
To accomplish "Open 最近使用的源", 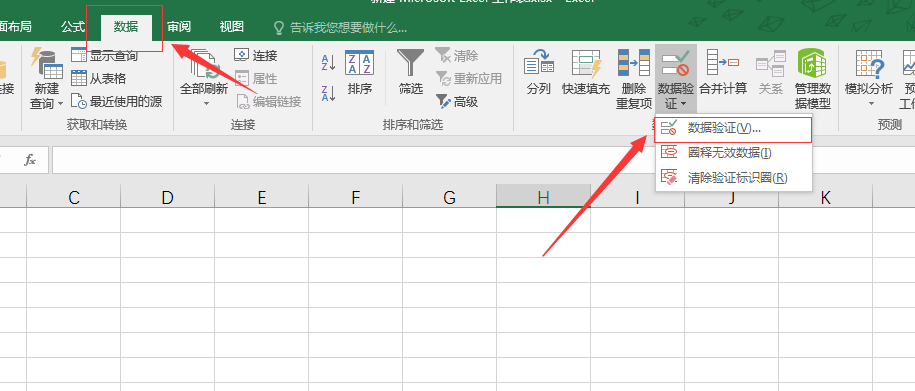I will [x=117, y=102].
